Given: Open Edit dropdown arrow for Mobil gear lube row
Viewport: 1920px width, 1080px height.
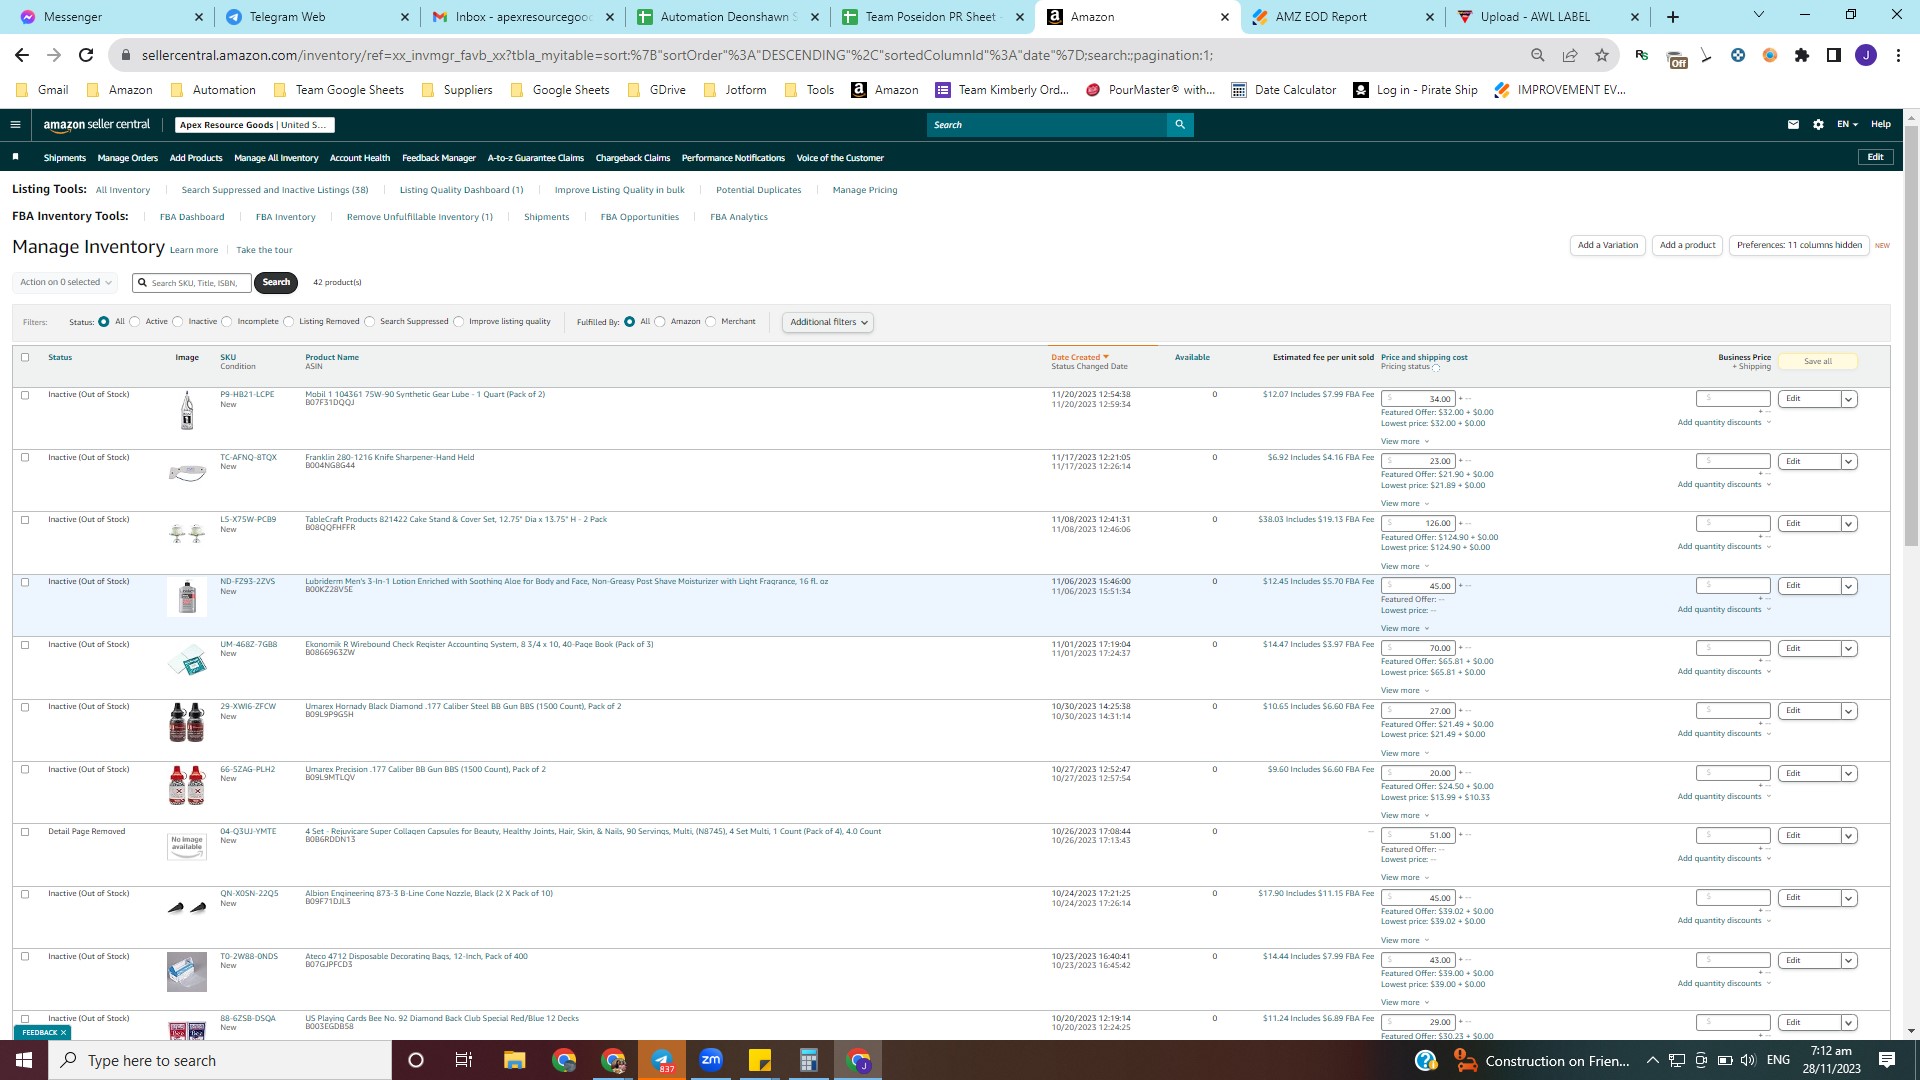Looking at the screenshot, I should click(x=1849, y=399).
